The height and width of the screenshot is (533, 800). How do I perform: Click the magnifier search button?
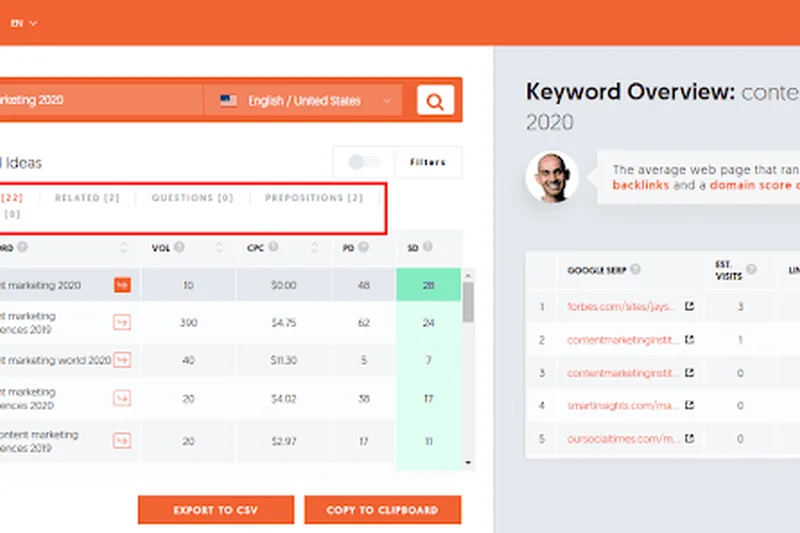(x=435, y=101)
